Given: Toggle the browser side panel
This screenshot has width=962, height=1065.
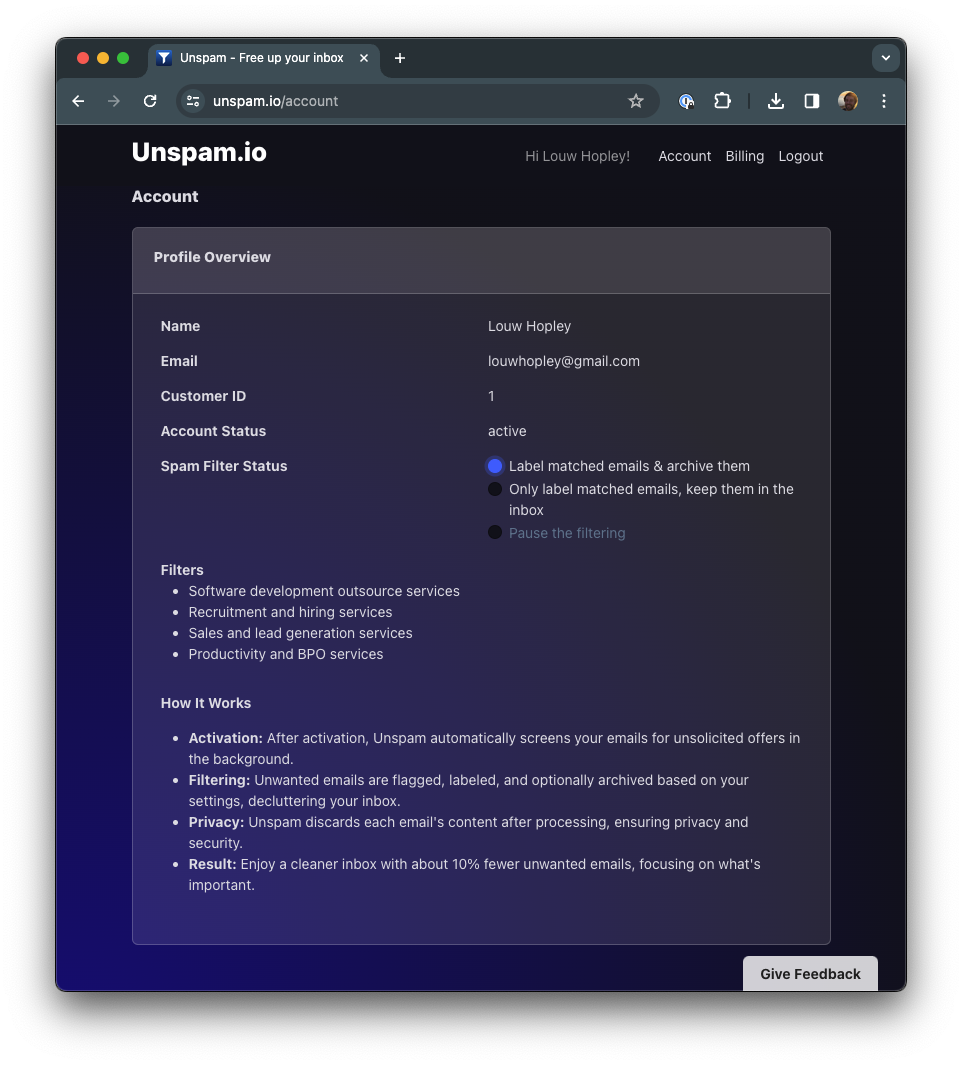Looking at the screenshot, I should 811,101.
